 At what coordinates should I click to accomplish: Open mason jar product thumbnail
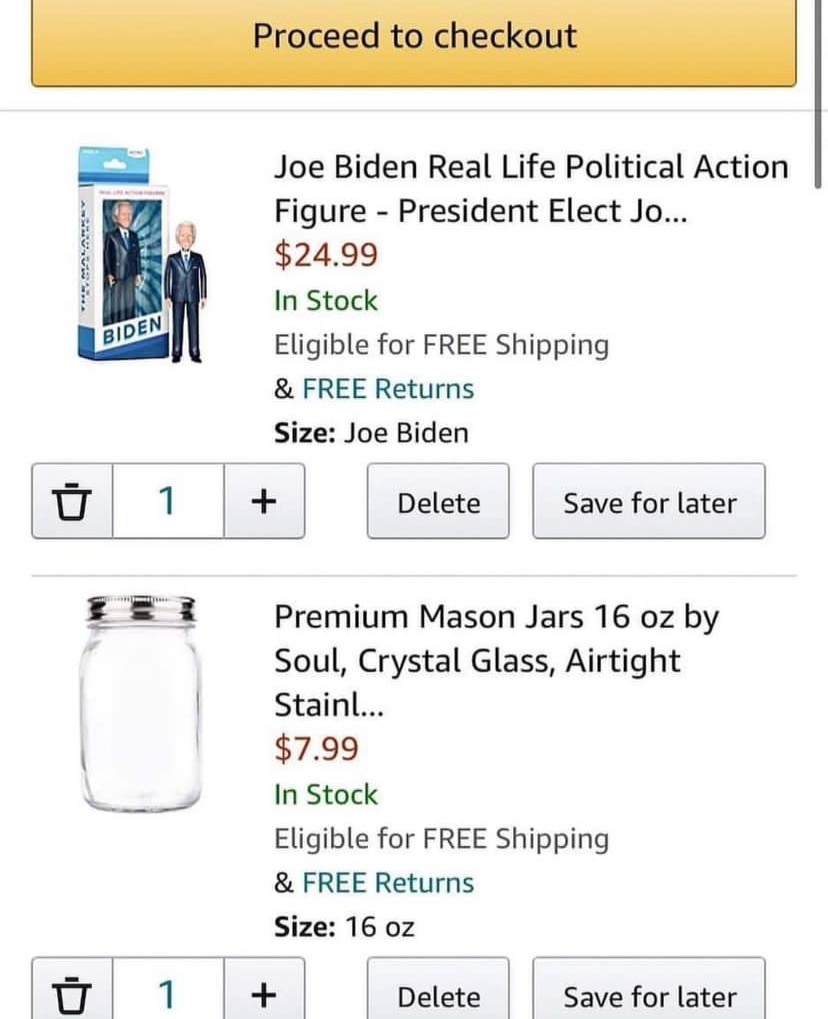(141, 704)
